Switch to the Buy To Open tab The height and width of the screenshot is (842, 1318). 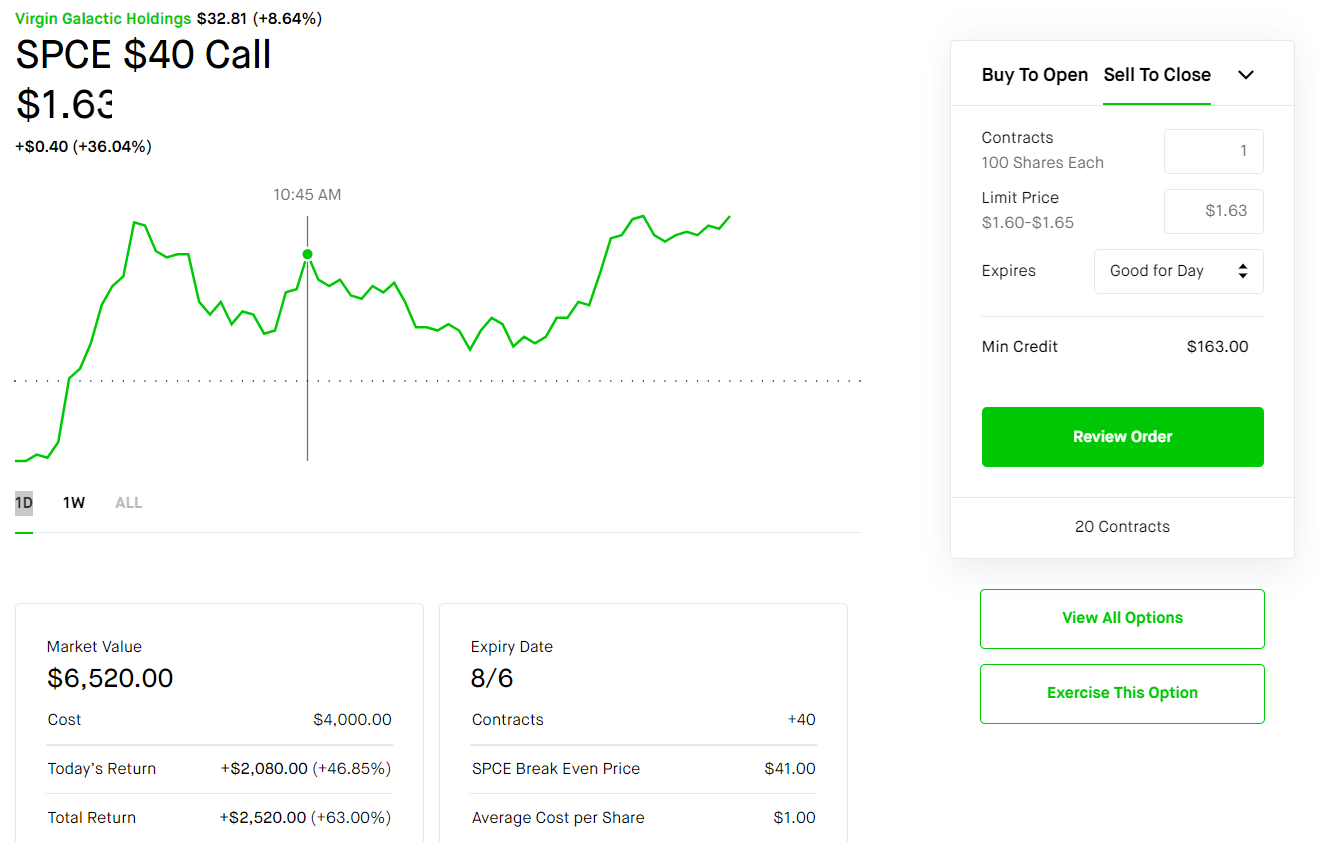pos(1035,74)
